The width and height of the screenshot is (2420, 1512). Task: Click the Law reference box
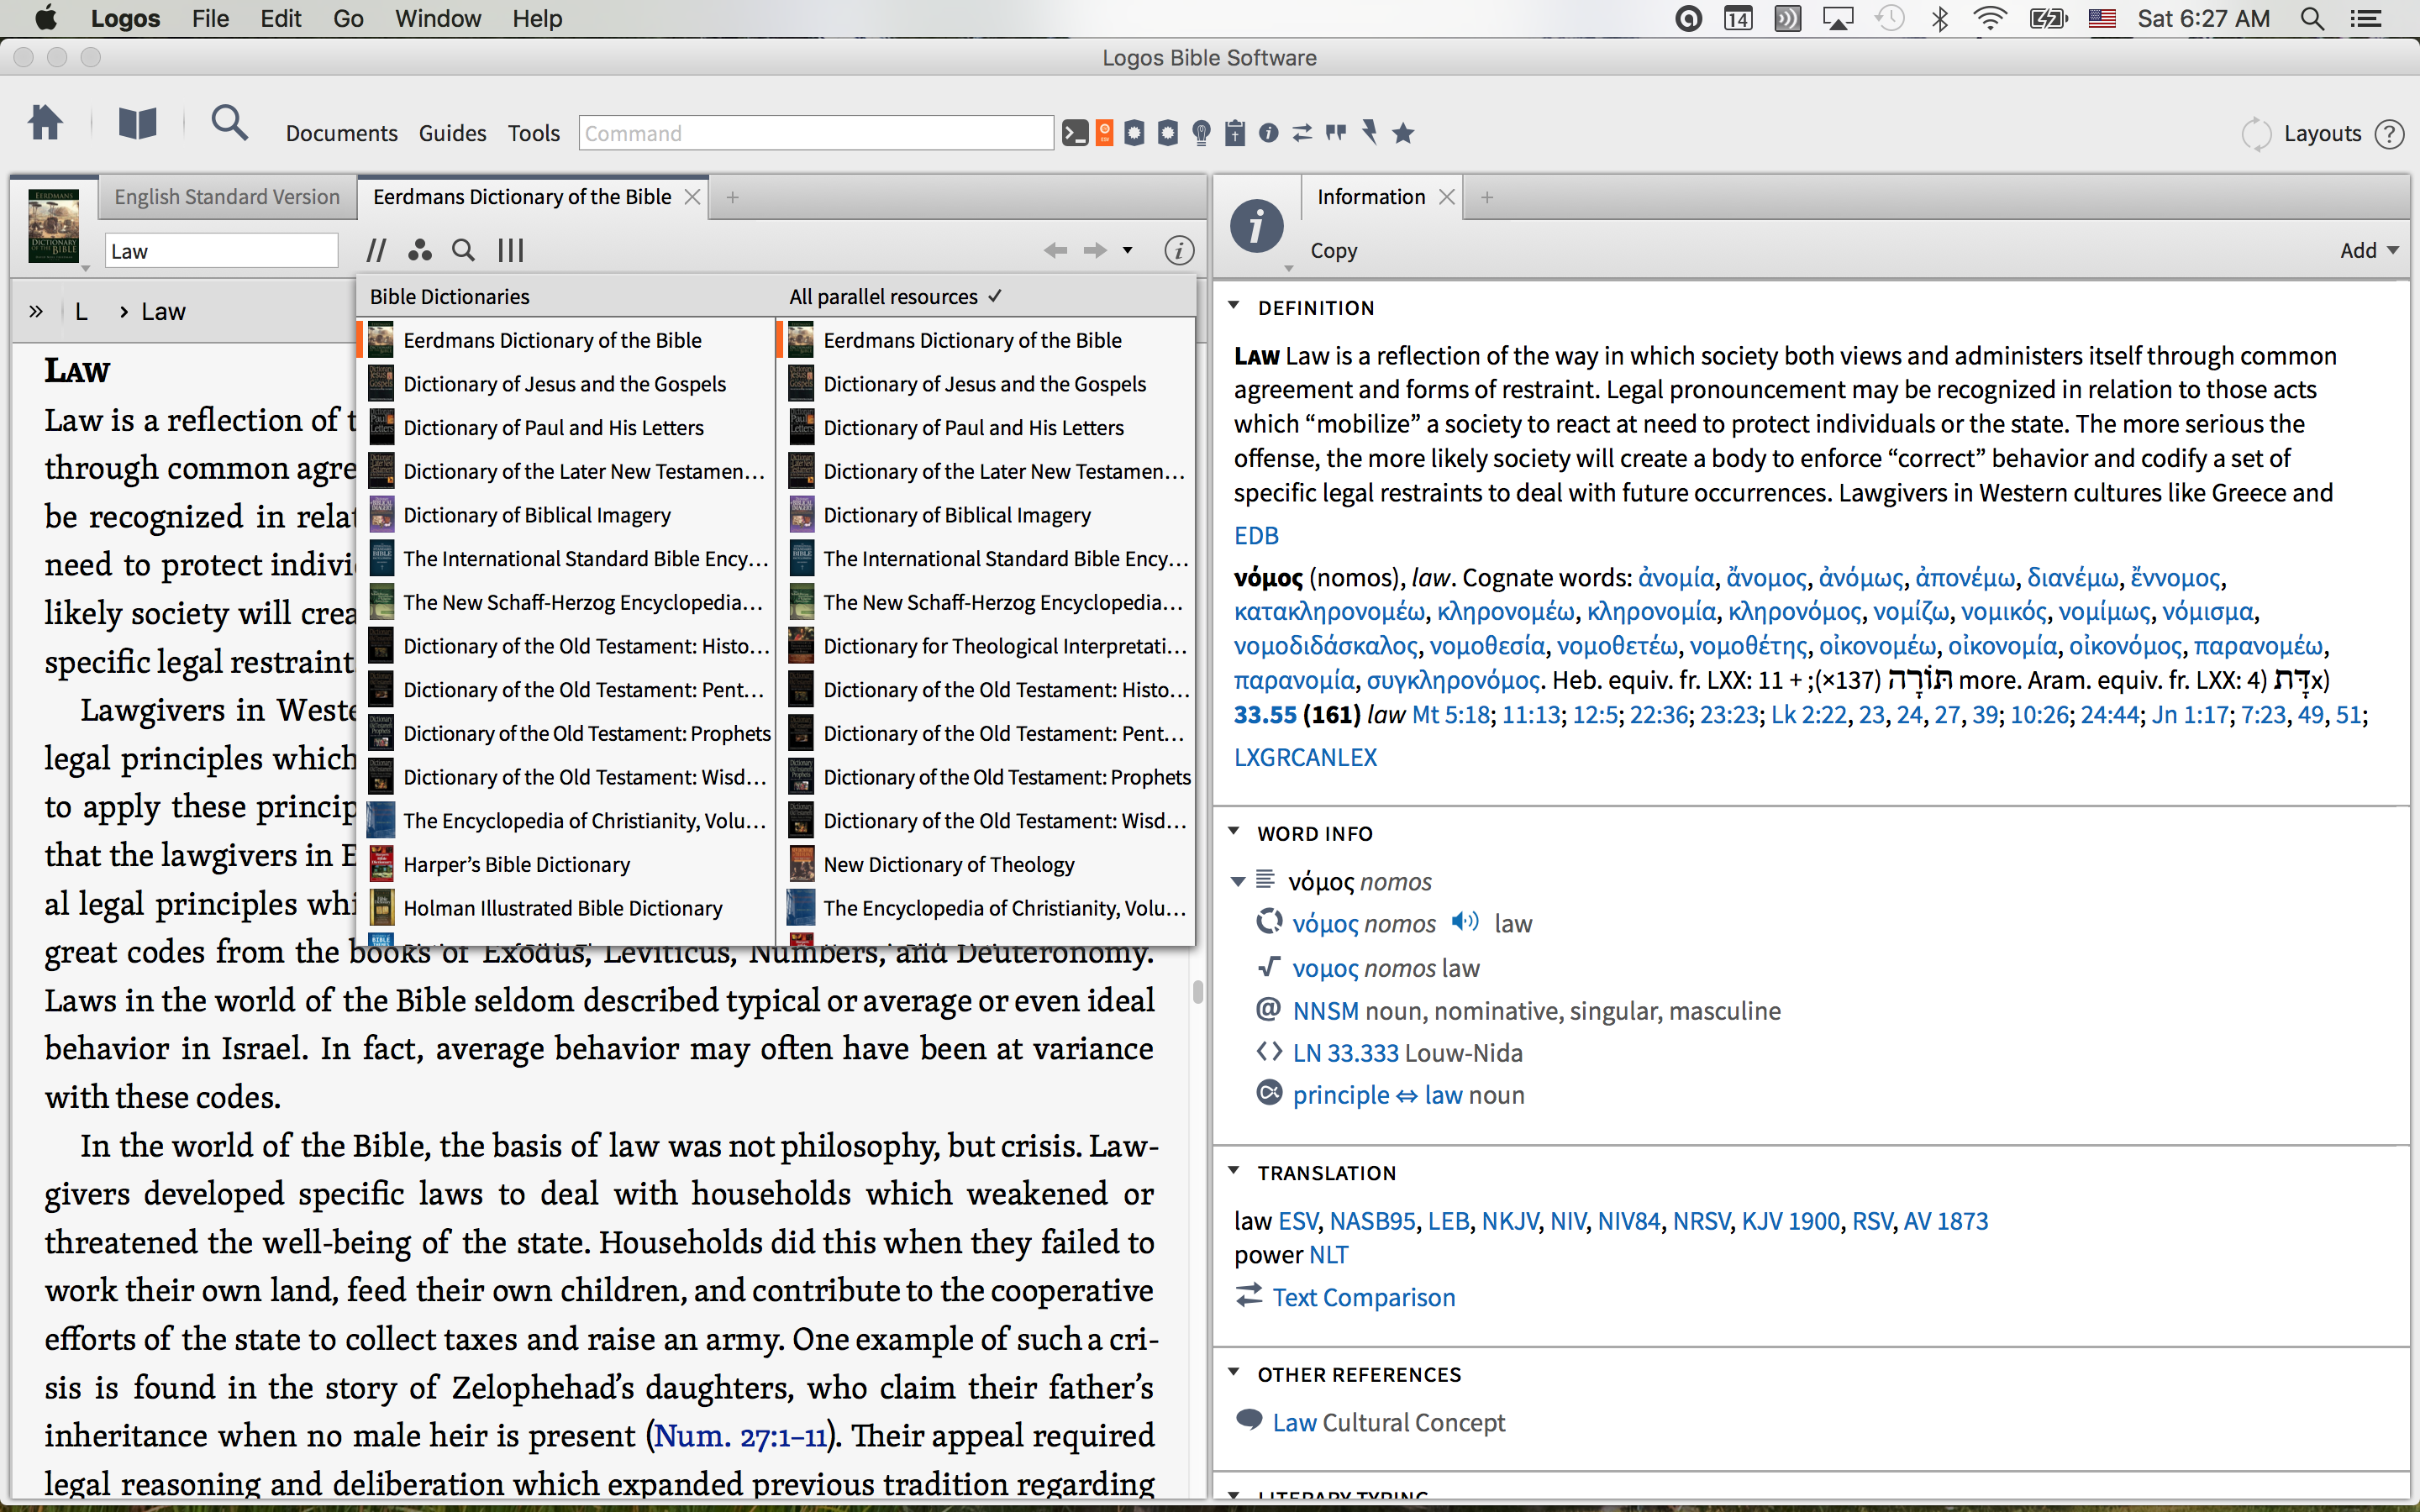pos(221,251)
